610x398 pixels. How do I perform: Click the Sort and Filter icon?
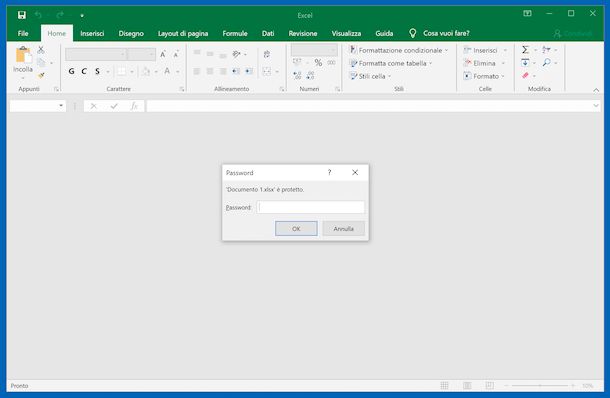coord(546,49)
